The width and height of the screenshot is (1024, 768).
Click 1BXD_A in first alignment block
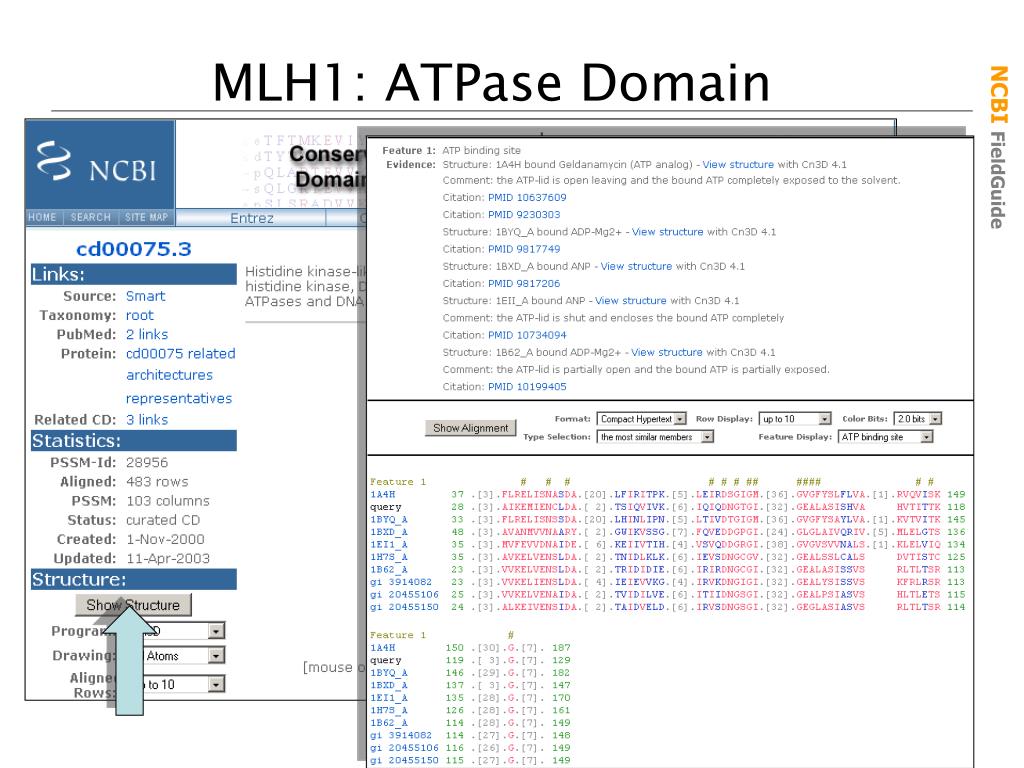click(389, 532)
